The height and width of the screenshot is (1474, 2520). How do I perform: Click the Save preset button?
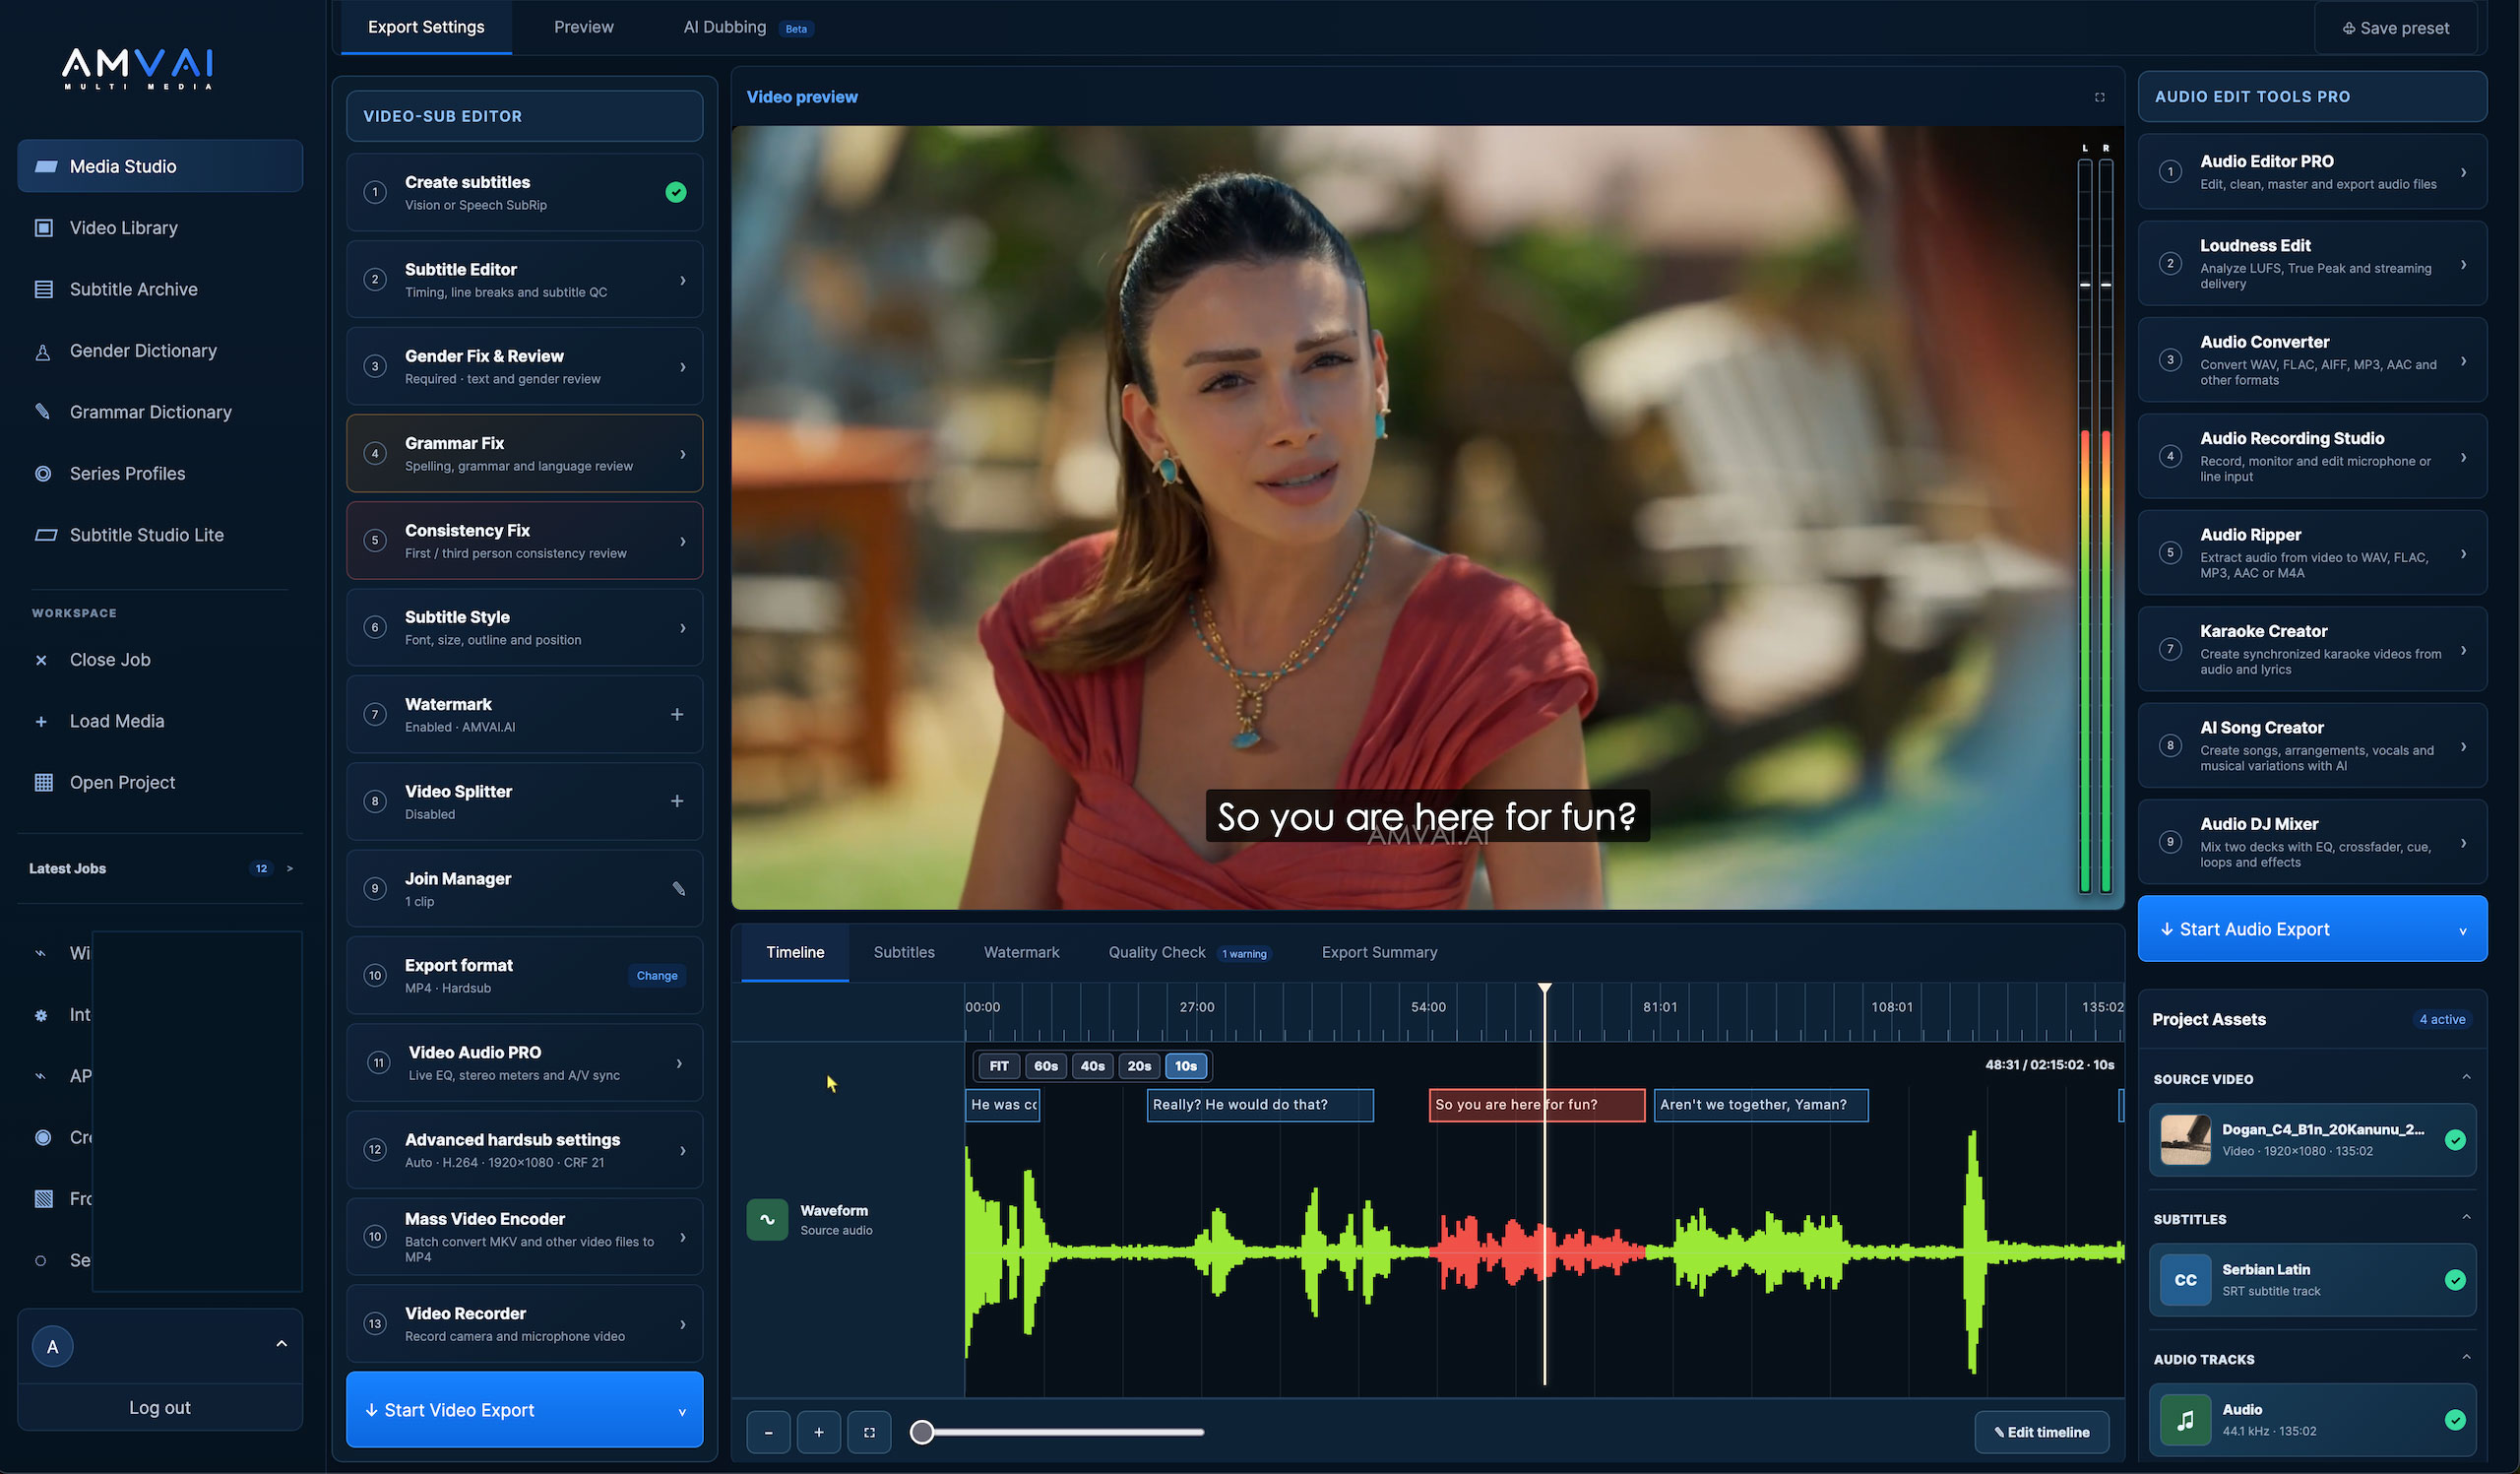[x=2395, y=28]
